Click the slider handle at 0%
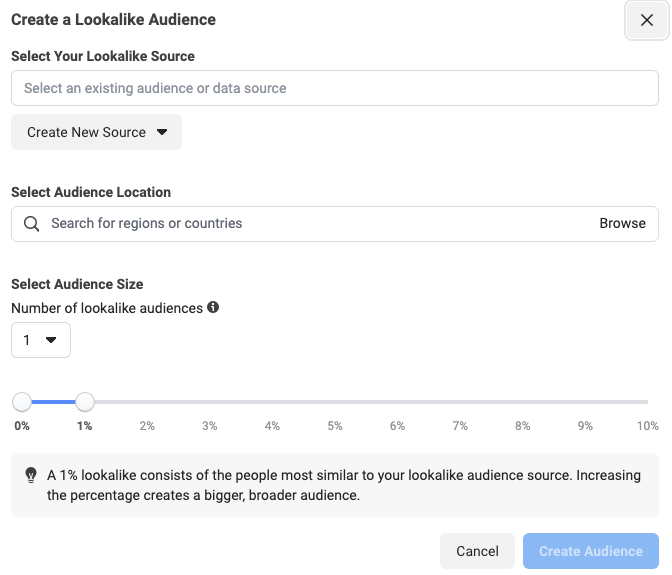 (22, 402)
